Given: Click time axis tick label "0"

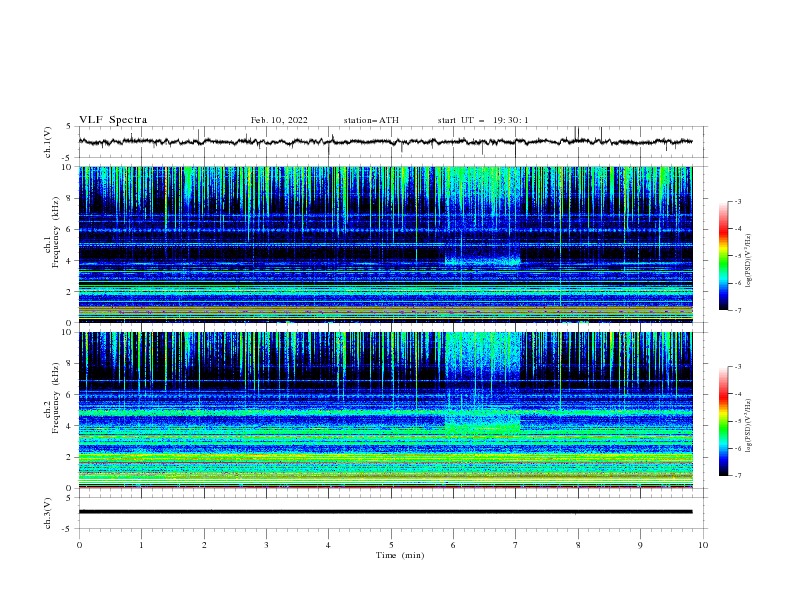Looking at the screenshot, I should (x=79, y=545).
